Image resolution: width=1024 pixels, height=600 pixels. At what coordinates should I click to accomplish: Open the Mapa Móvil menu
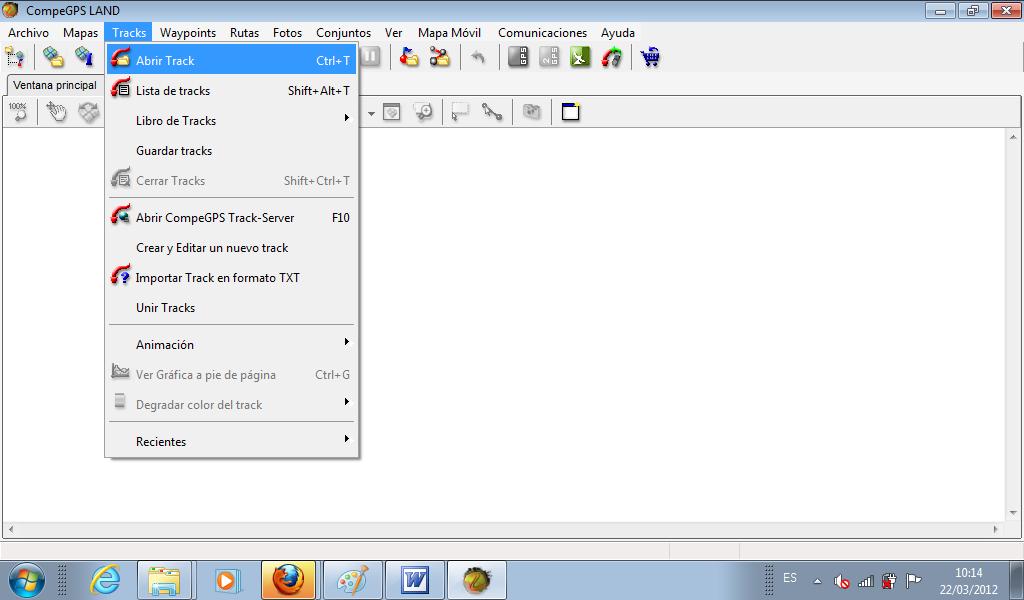pyautogui.click(x=449, y=33)
